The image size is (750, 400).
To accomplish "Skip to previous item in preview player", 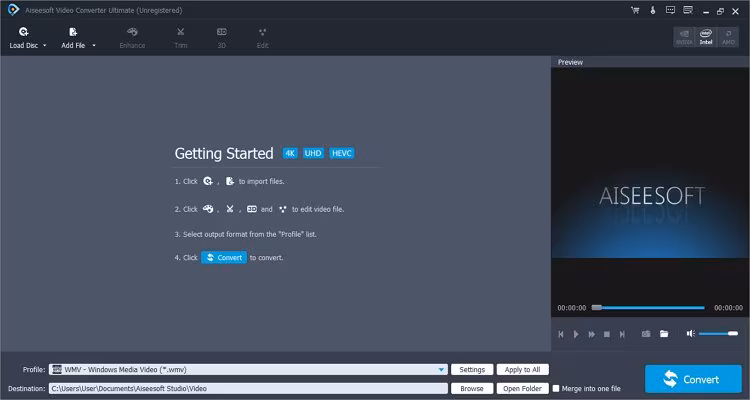I will point(561,334).
